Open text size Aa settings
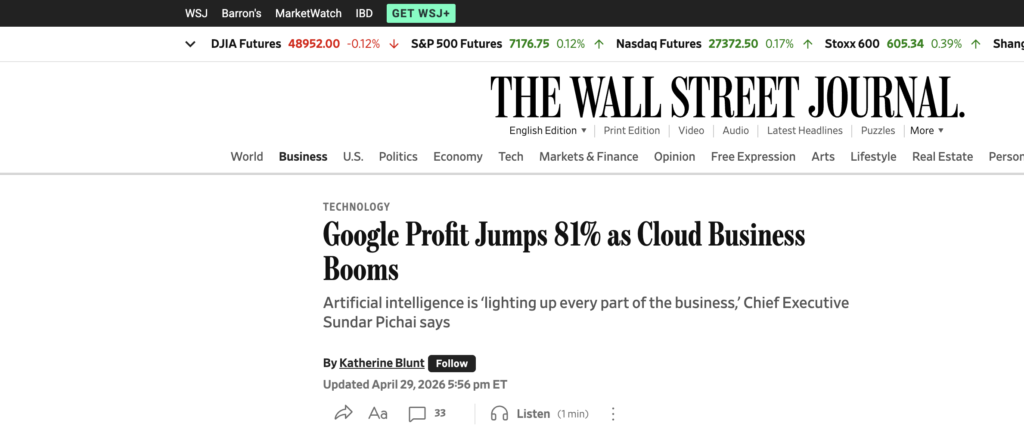This screenshot has width=1024, height=442. point(378,413)
